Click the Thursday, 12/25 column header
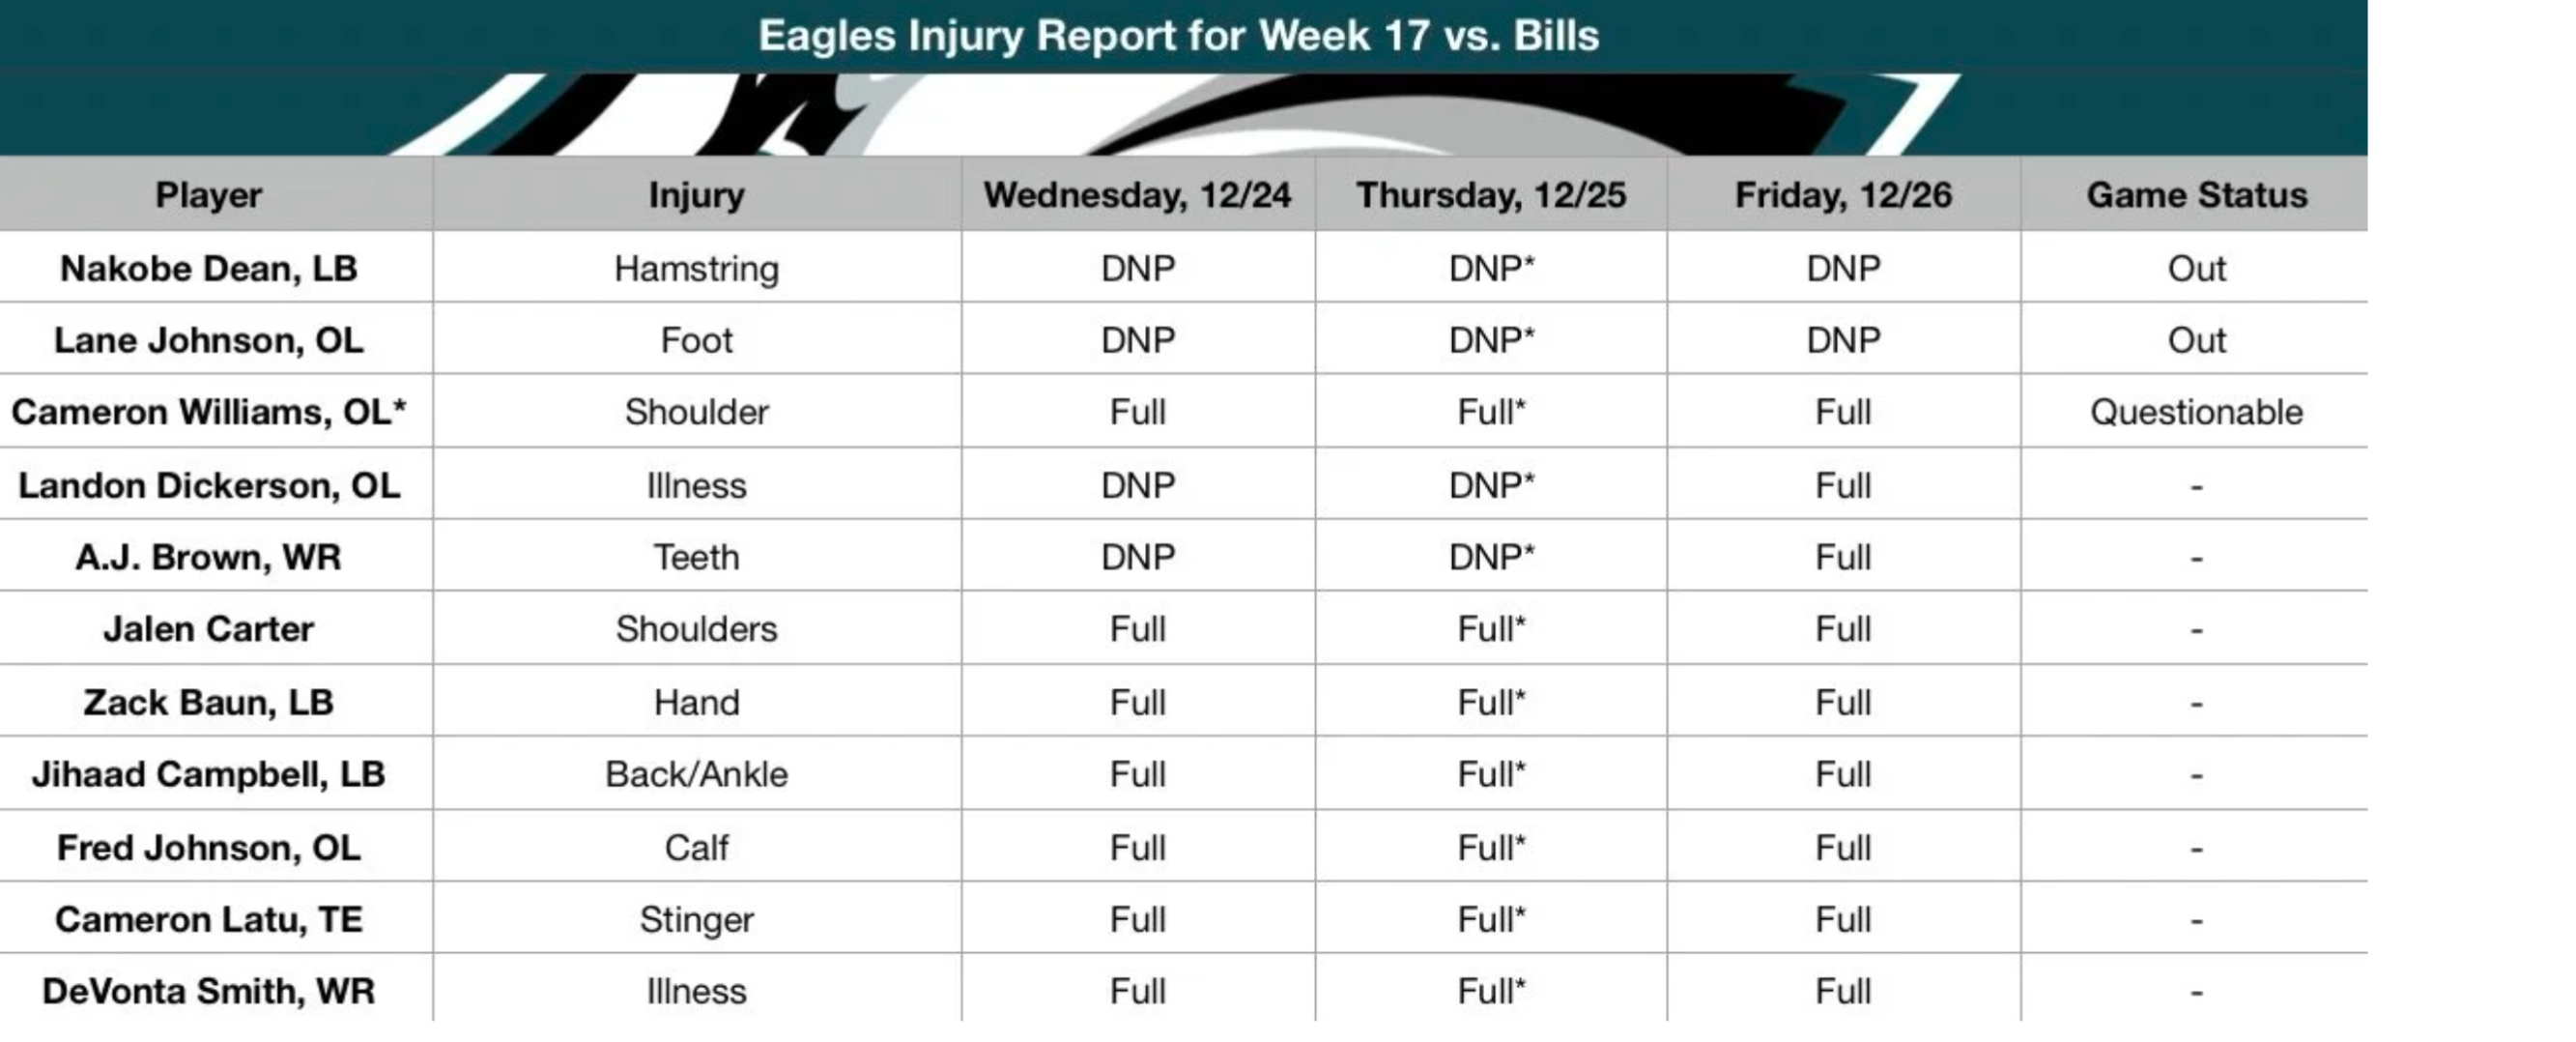The width and height of the screenshot is (2576, 1042). 1490,194
